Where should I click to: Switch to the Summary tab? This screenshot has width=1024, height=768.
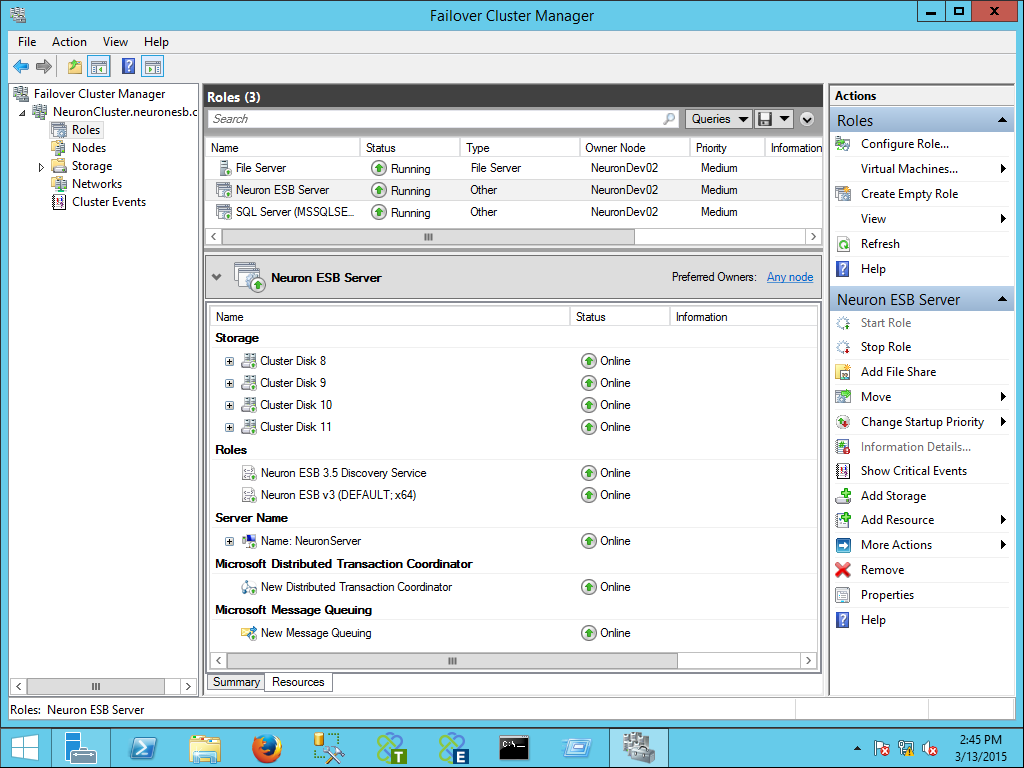point(236,682)
